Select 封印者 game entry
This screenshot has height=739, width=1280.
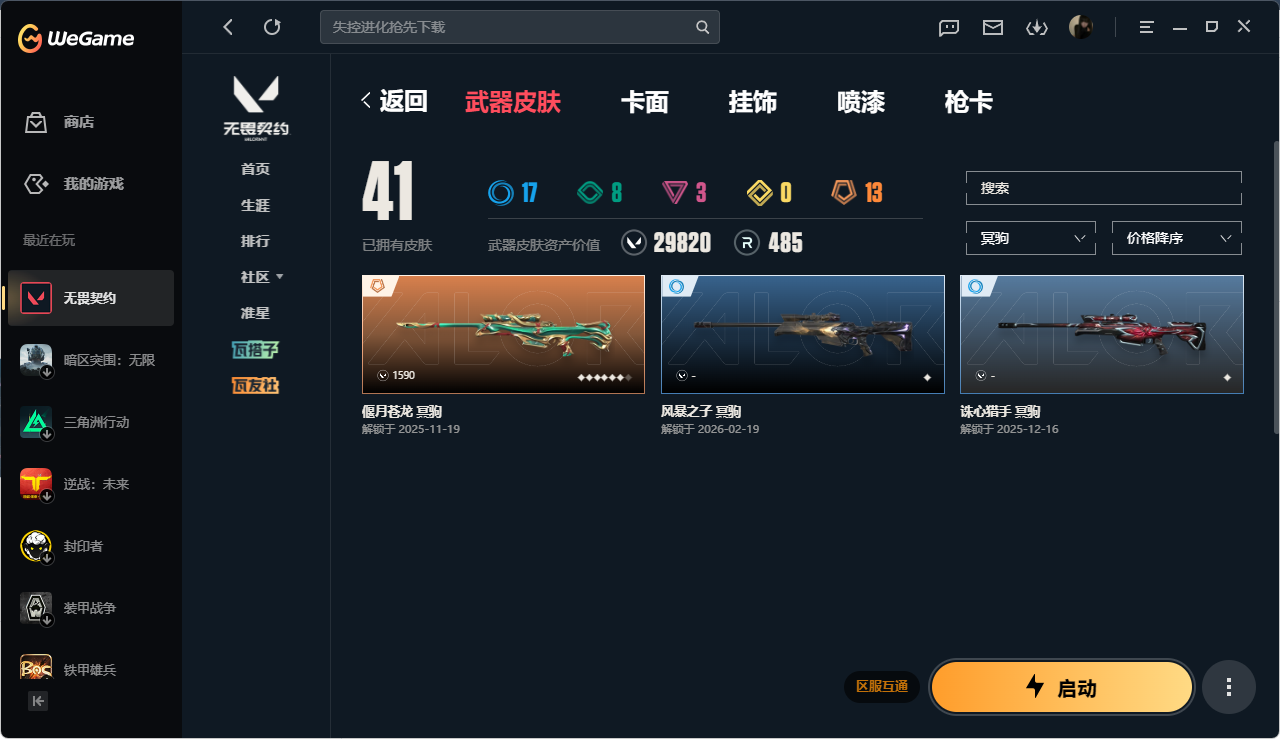tap(91, 546)
